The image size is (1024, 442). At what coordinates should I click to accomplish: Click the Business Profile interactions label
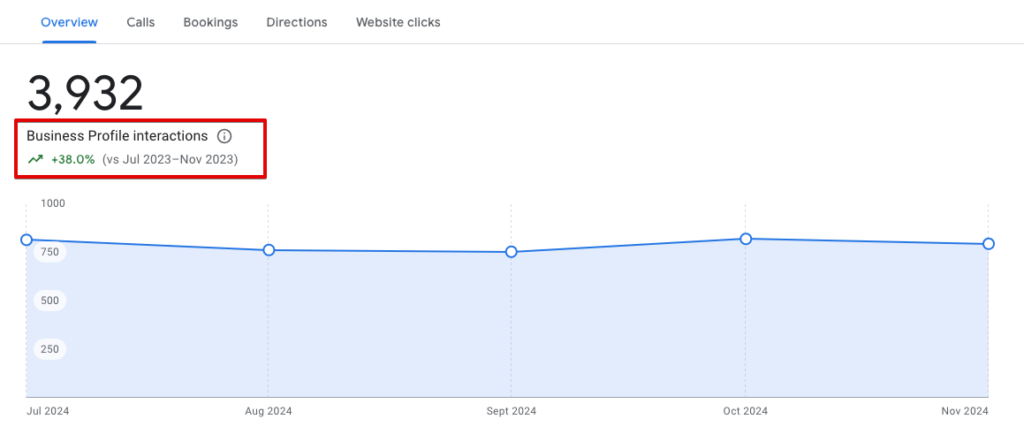pos(117,136)
